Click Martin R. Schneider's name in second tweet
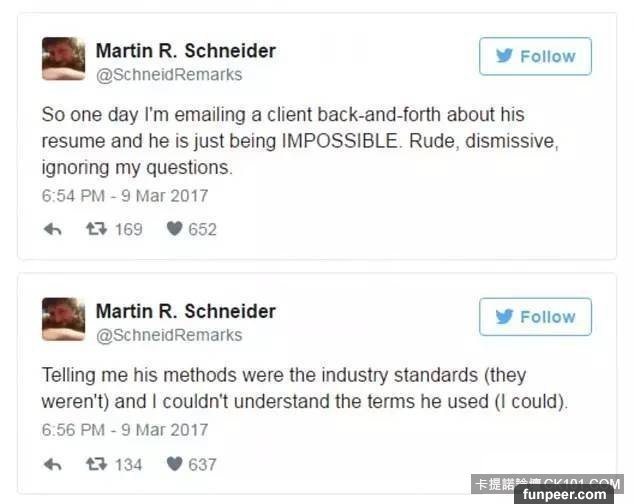The image size is (634, 504). [x=185, y=310]
